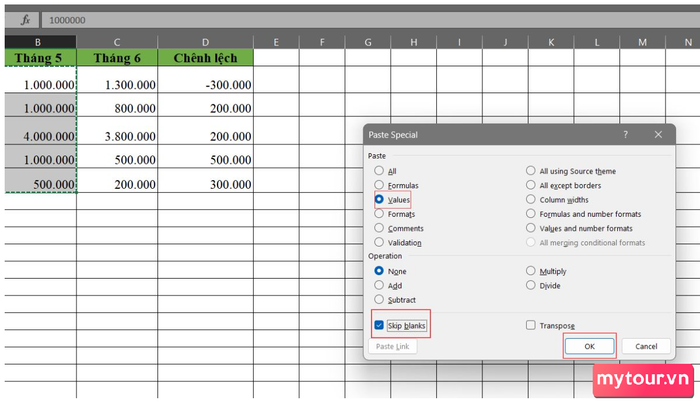700x405 pixels.
Task: Select column H header
Action: tap(413, 42)
